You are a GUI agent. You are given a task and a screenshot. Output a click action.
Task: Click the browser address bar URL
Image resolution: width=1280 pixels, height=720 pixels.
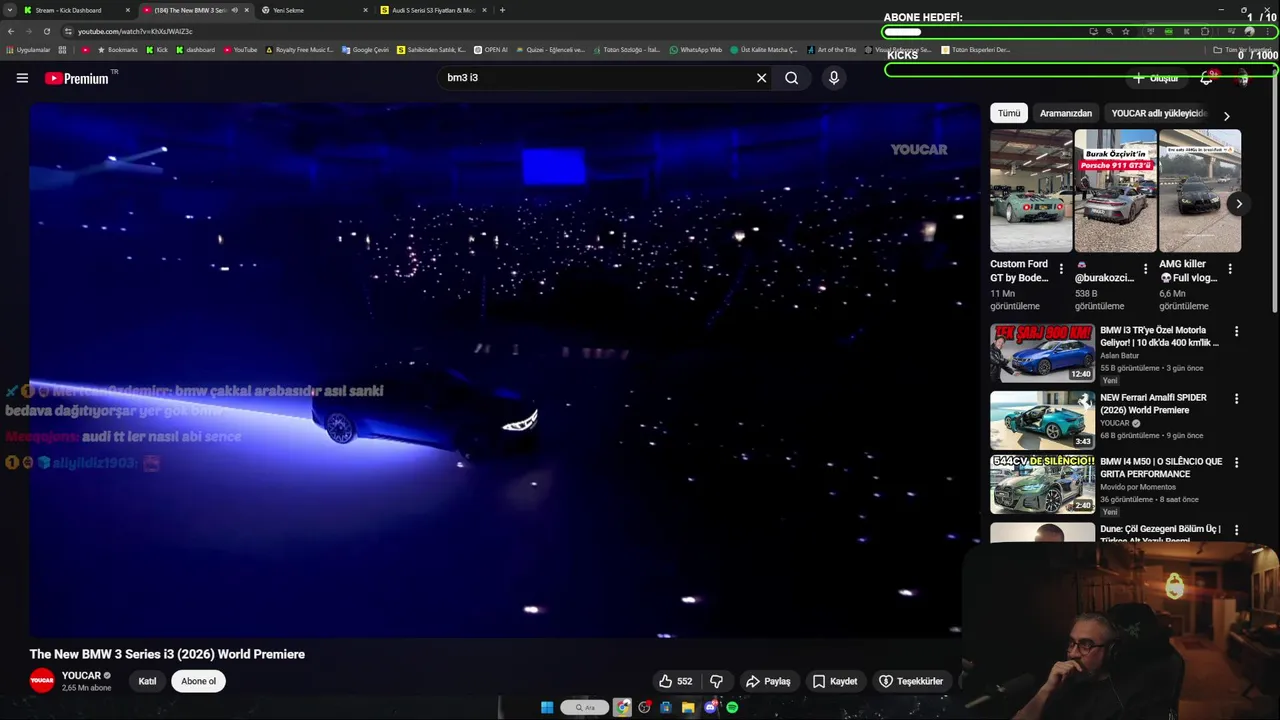[x=135, y=31]
